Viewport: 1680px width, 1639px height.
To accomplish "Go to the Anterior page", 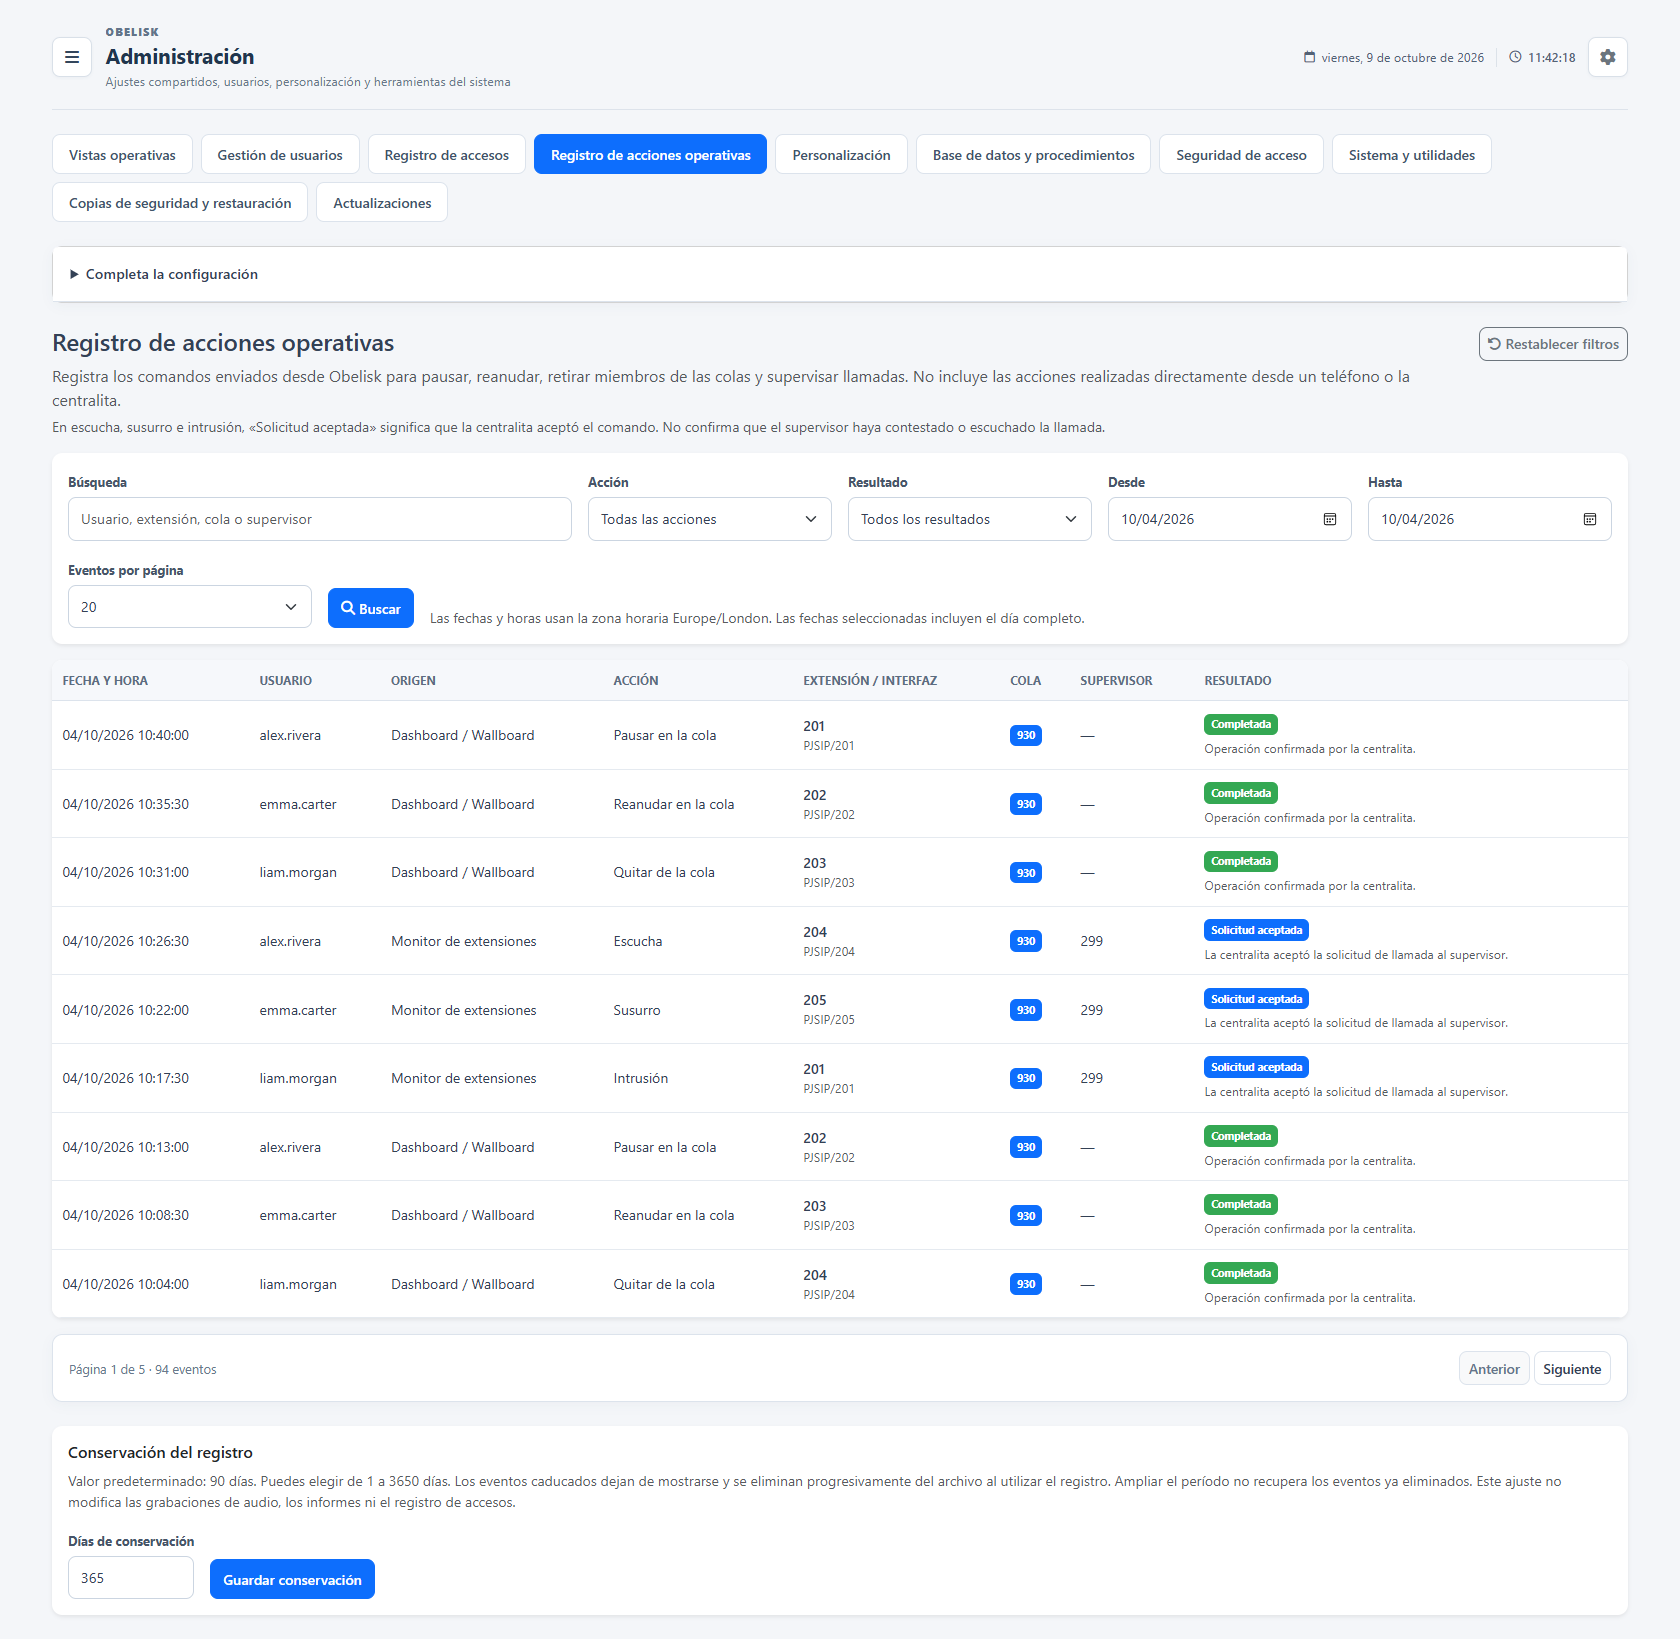I will click(x=1494, y=1369).
